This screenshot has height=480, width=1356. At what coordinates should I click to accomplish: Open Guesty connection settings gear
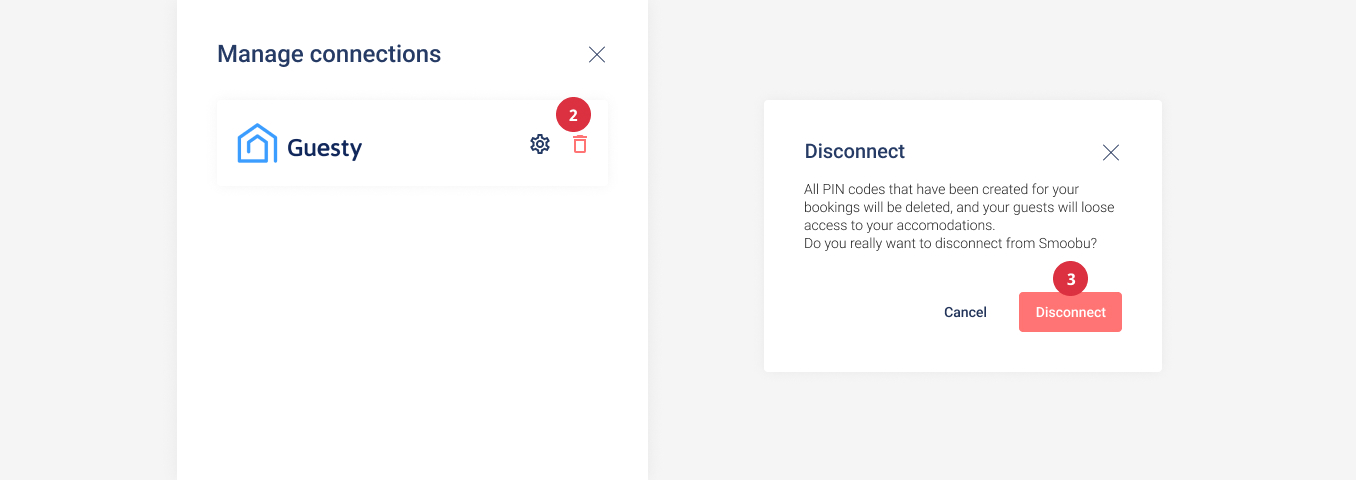point(540,144)
